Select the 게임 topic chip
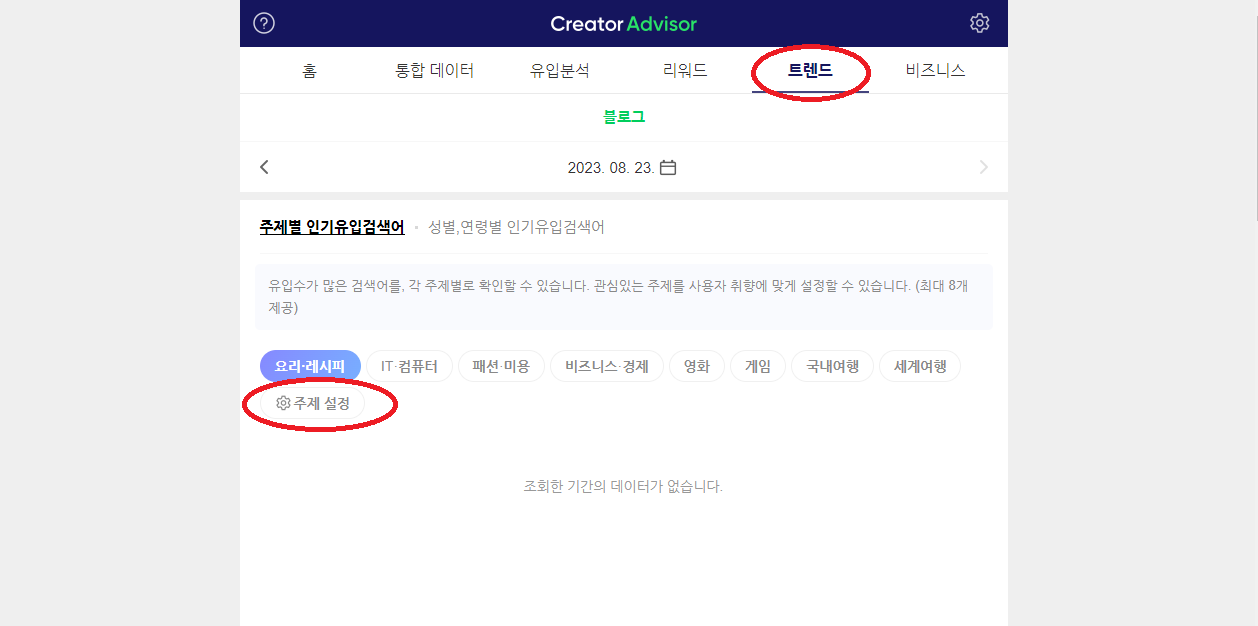Image resolution: width=1258 pixels, height=626 pixels. [758, 366]
